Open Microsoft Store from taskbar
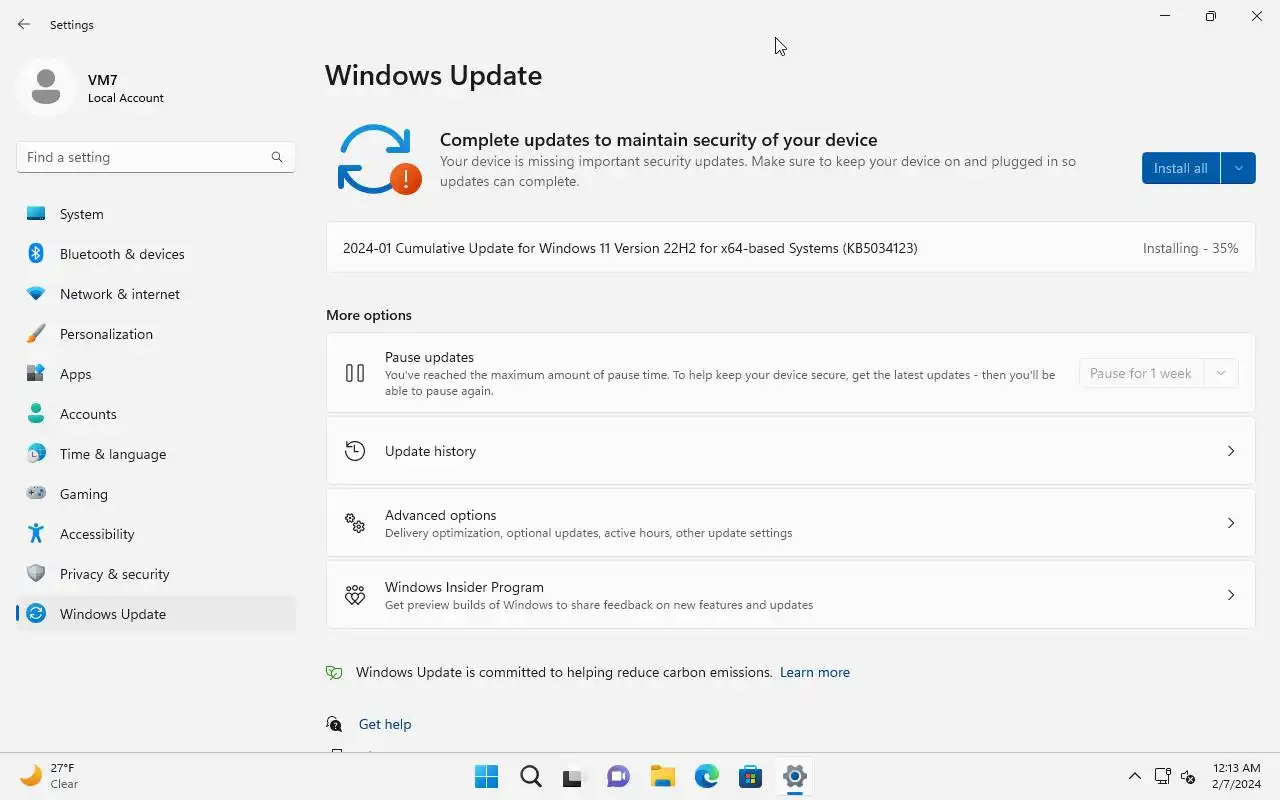The image size is (1280, 800). click(751, 776)
